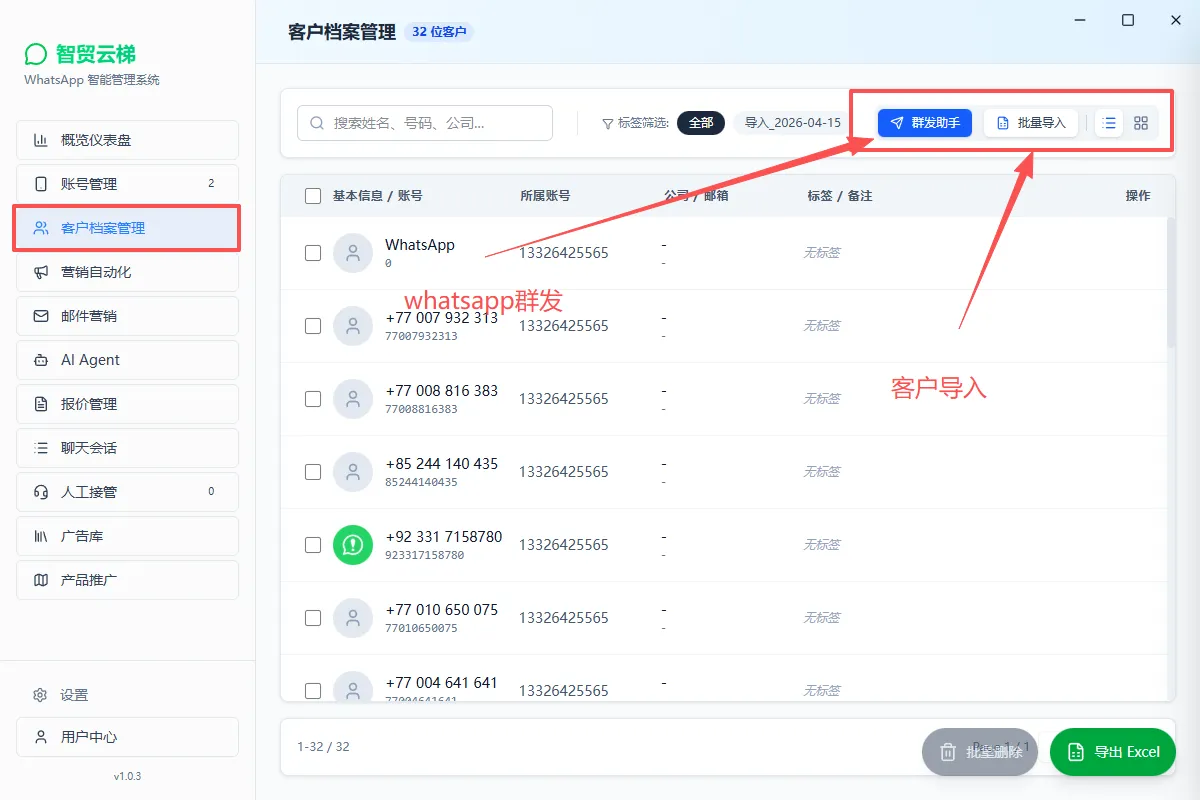The image size is (1200, 800).
Task: Click the 营销自动化 megaphone icon
Action: [x=41, y=272]
